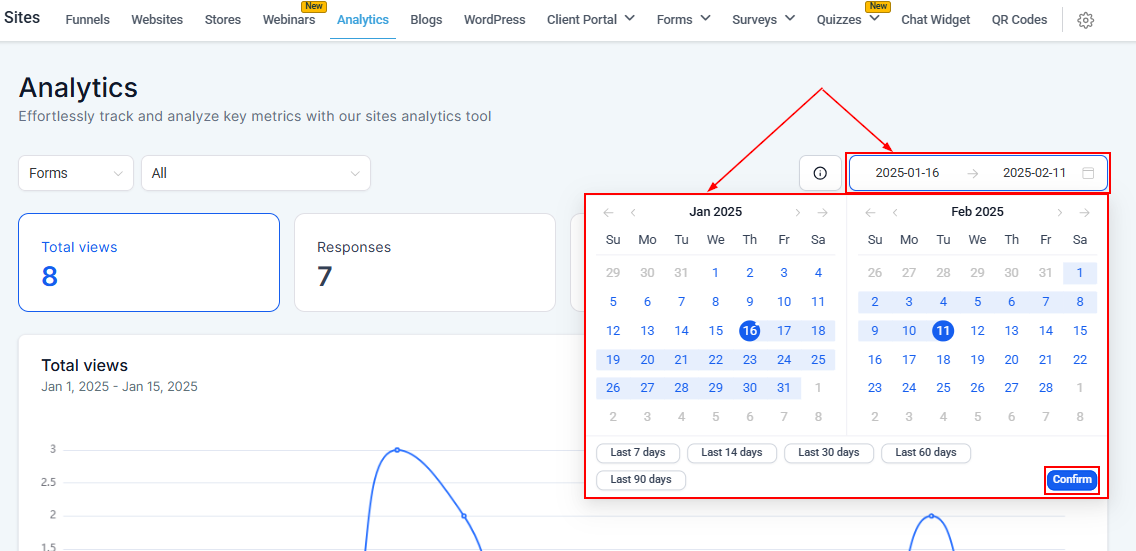Select the Analytics tab
Screen dimensions: 1136x551
pyautogui.click(x=363, y=20)
